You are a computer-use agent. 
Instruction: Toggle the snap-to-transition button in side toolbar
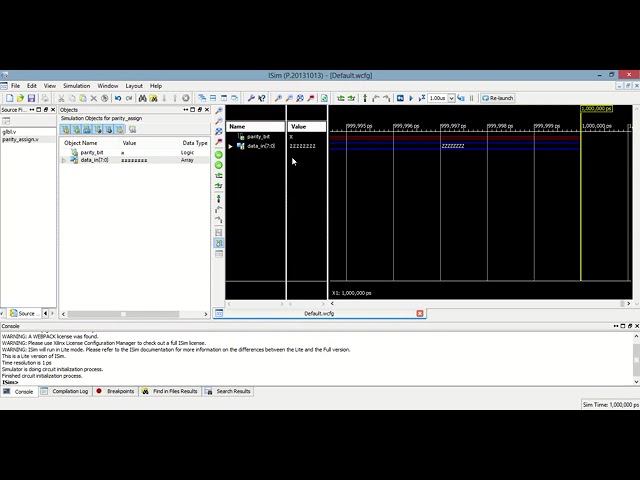point(219,243)
